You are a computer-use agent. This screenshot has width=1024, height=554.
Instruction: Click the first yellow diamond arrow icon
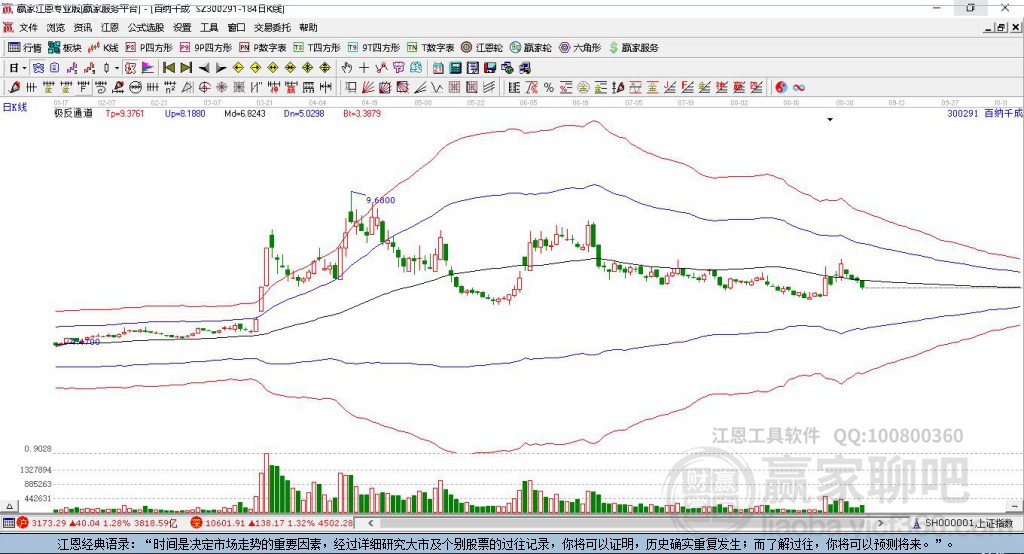pos(238,68)
